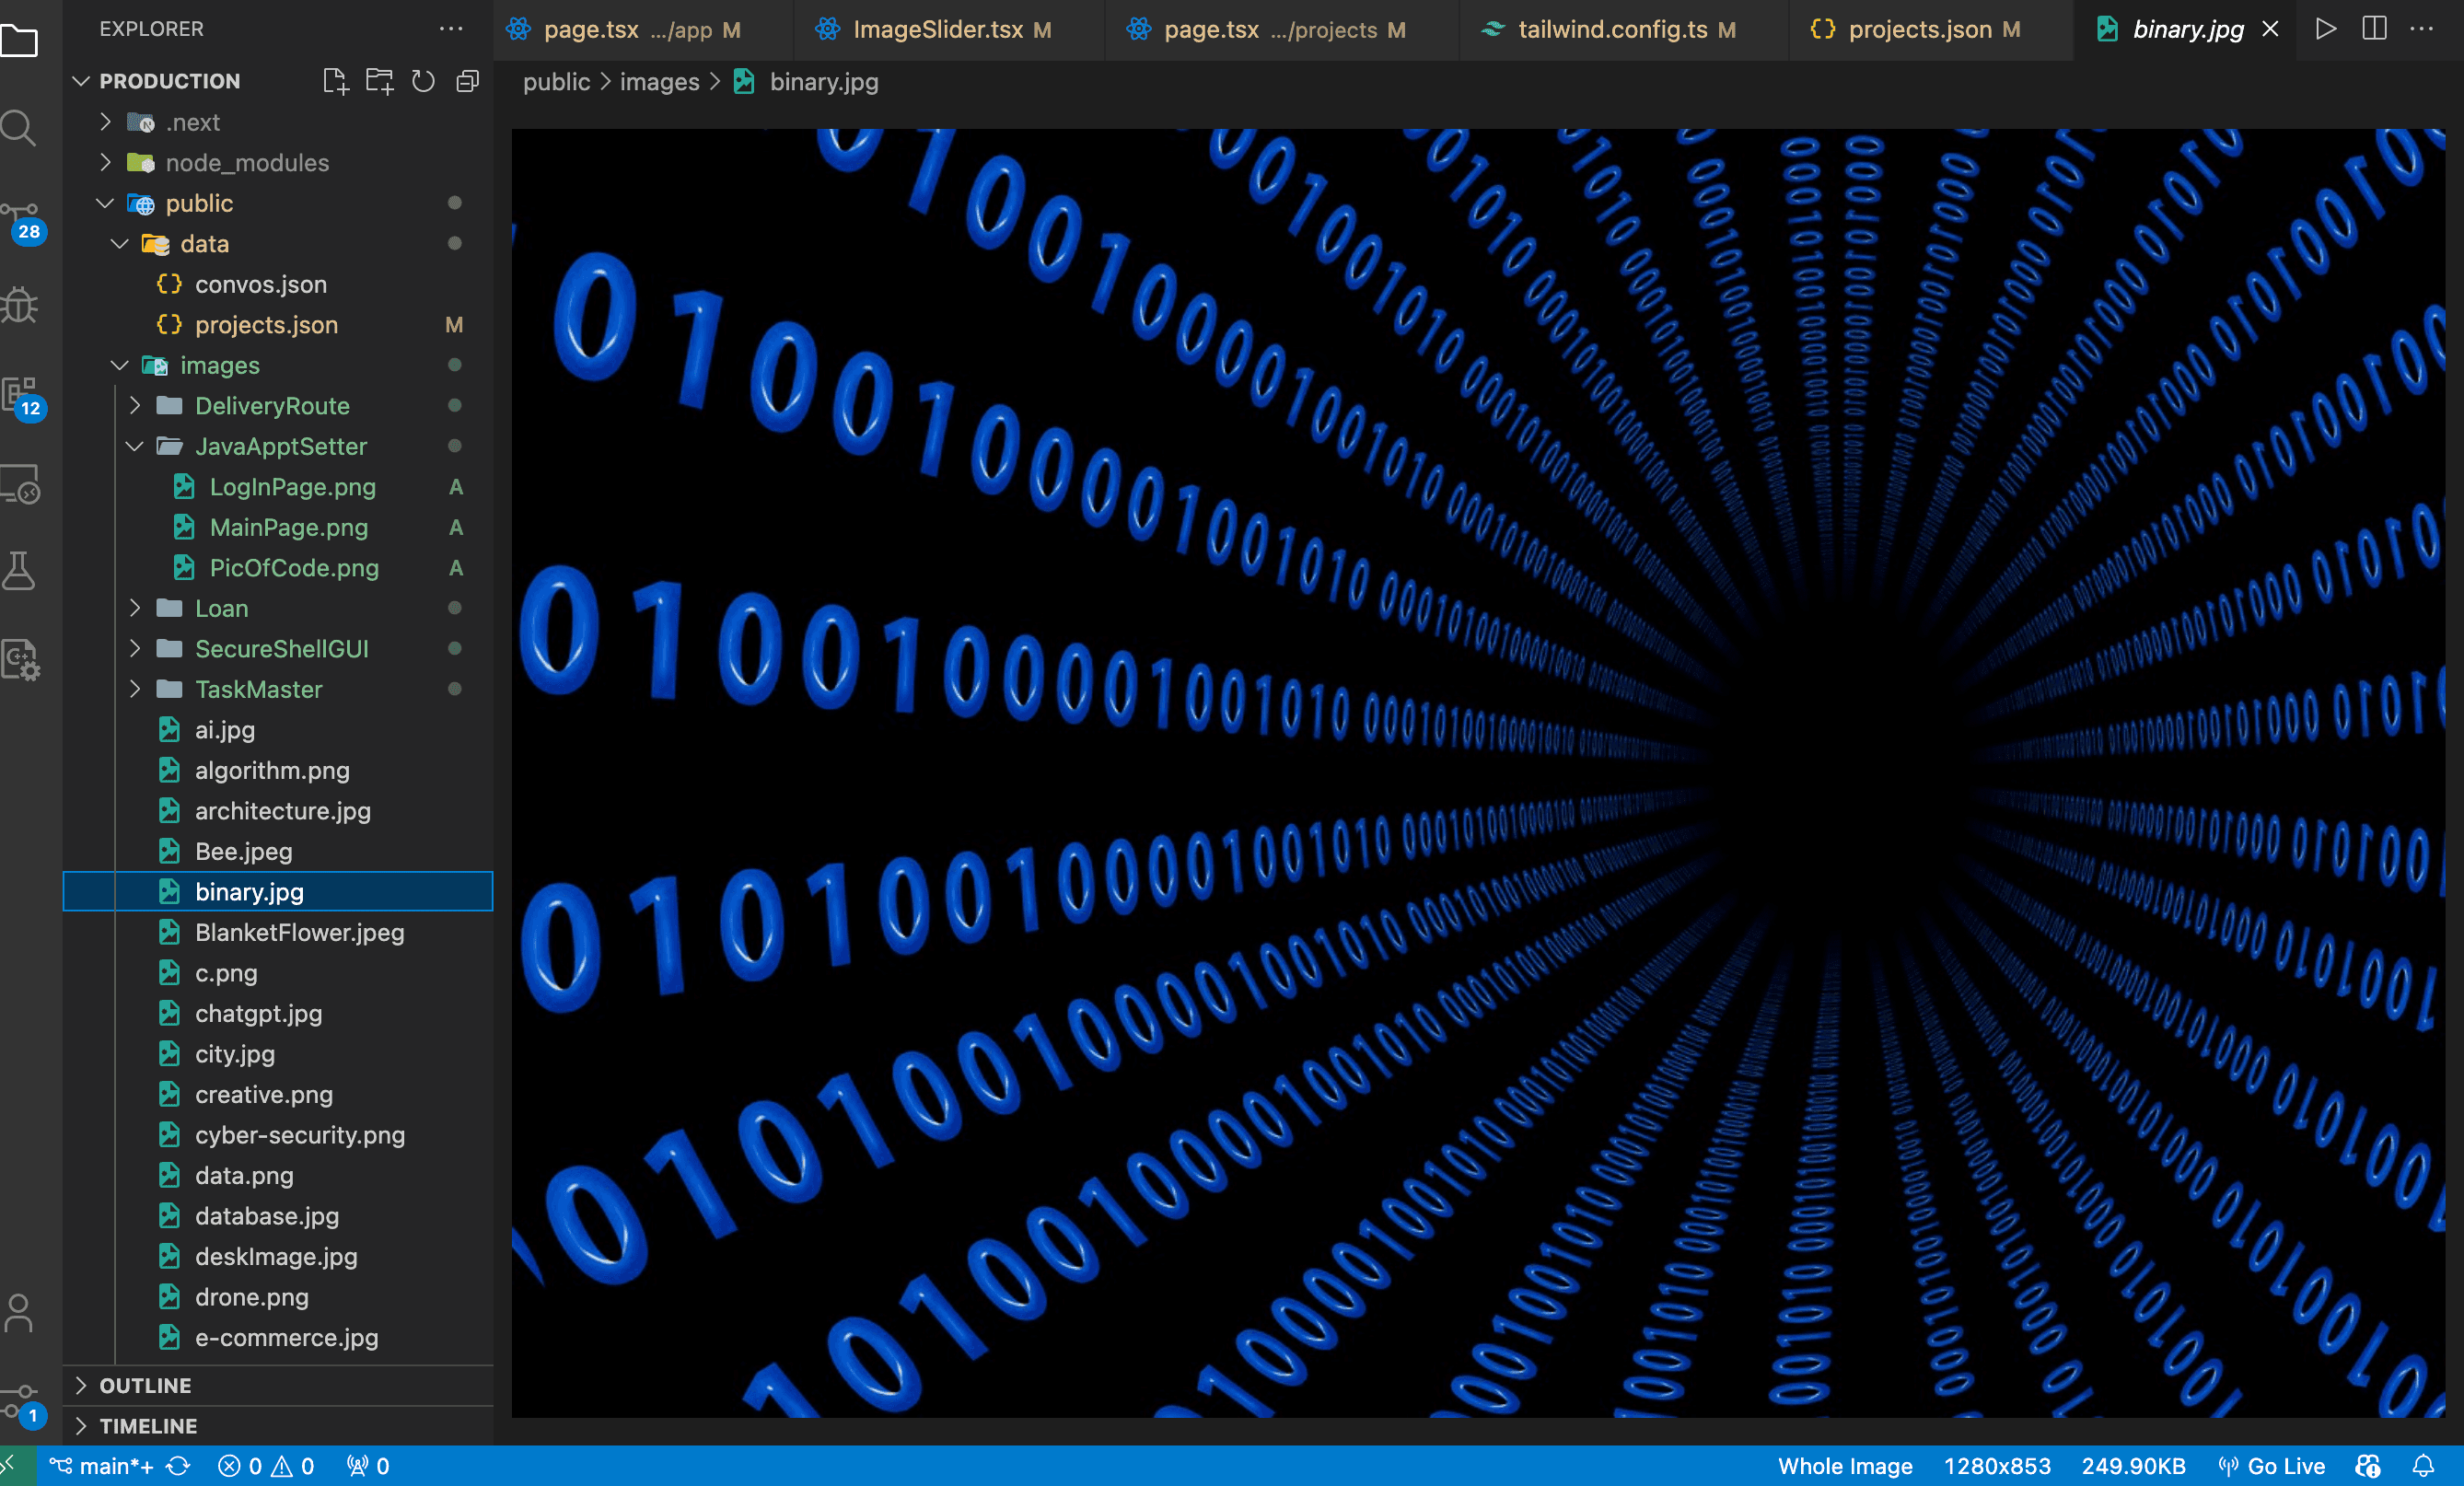2464x1486 pixels.
Task: Expand the TIMELINE section
Action: click(x=278, y=1425)
